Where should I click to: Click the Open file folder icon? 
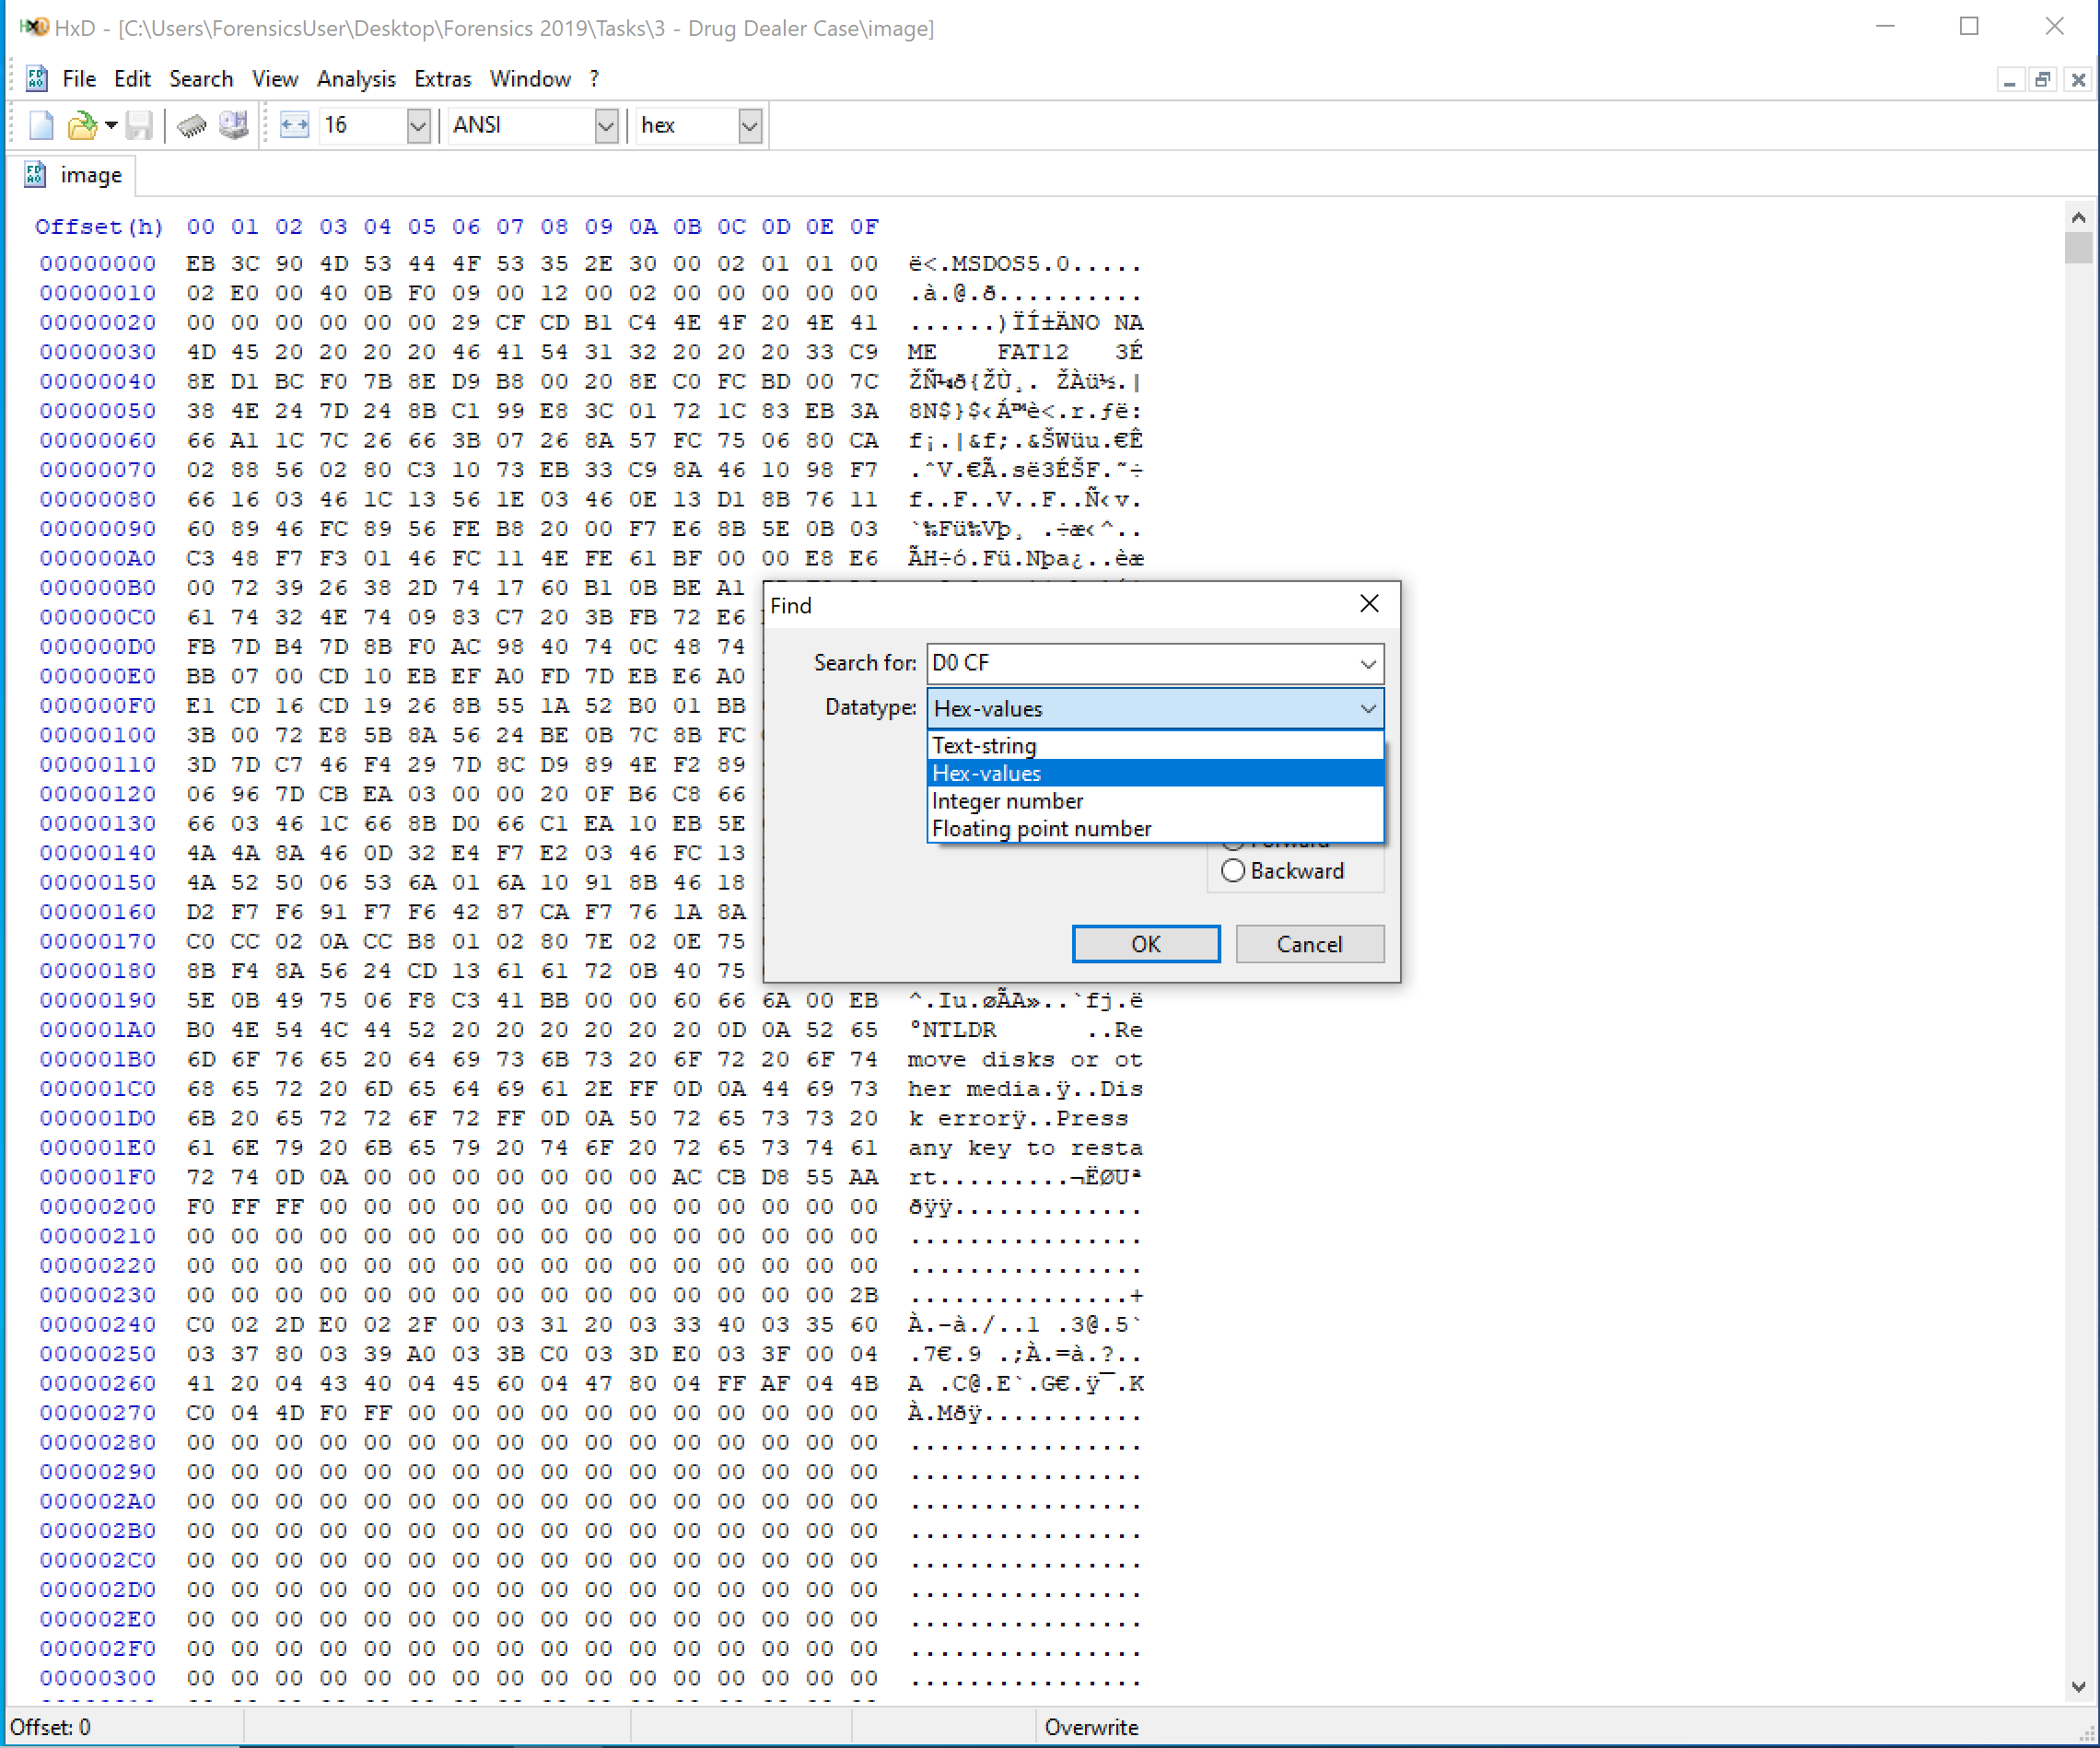tap(82, 125)
